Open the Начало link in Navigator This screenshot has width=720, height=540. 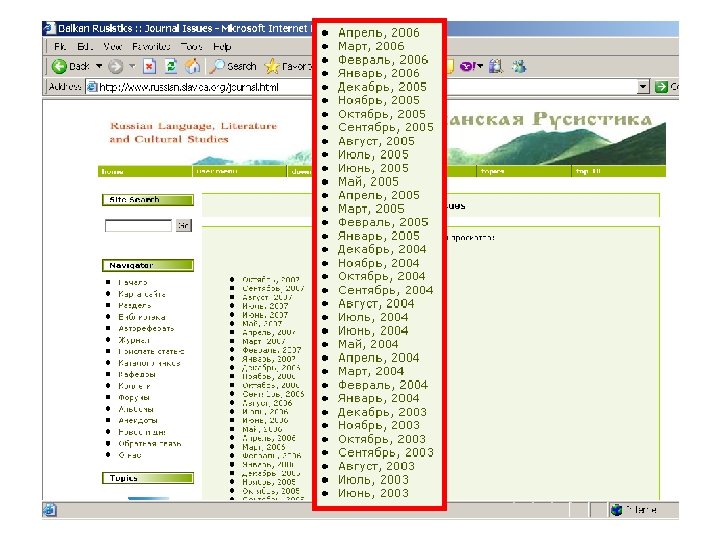[x=133, y=282]
